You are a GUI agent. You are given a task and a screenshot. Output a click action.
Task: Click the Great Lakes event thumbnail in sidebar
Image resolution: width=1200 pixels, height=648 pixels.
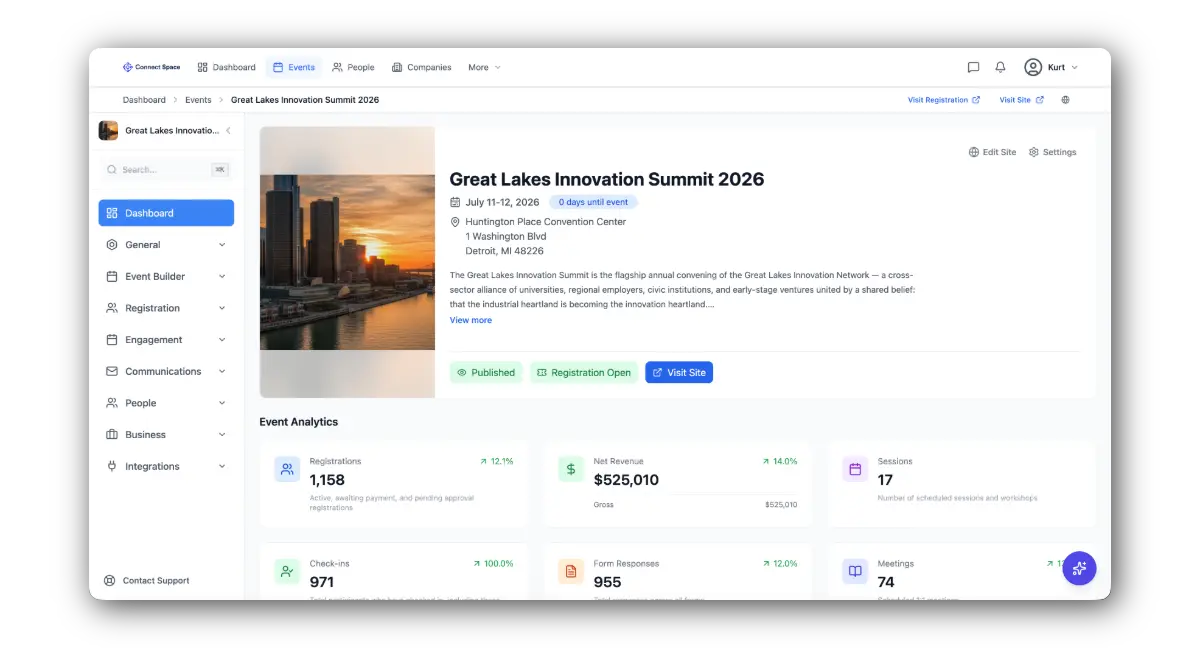(108, 131)
